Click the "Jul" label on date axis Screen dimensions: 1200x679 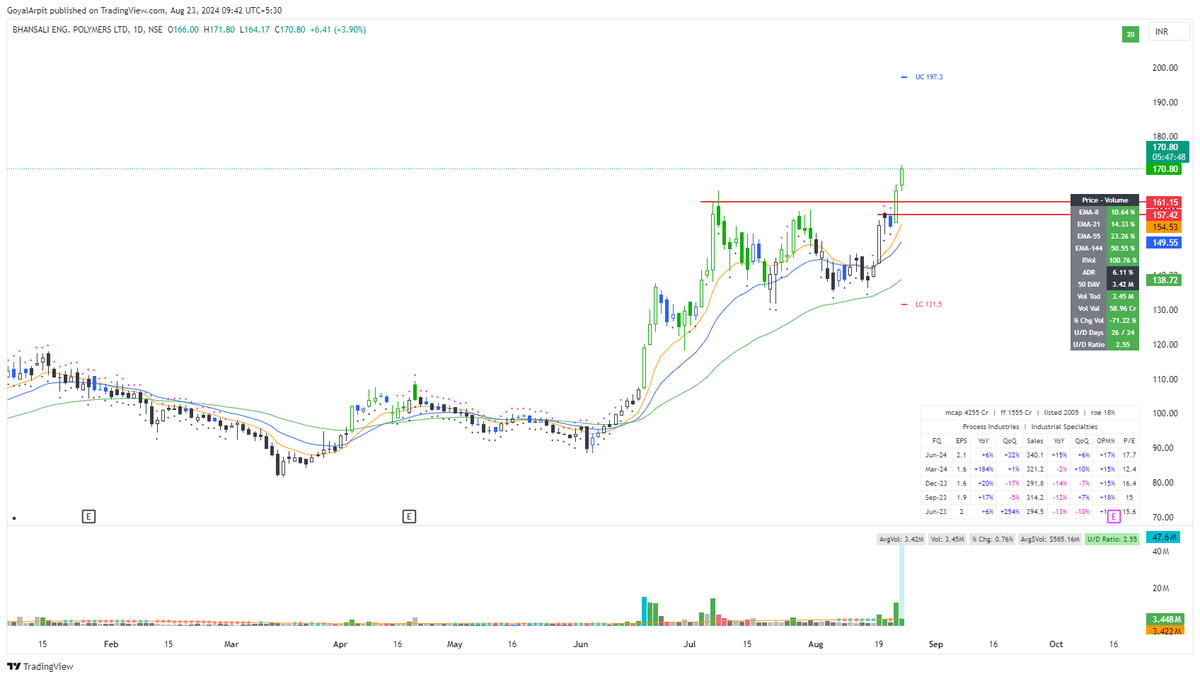point(690,645)
